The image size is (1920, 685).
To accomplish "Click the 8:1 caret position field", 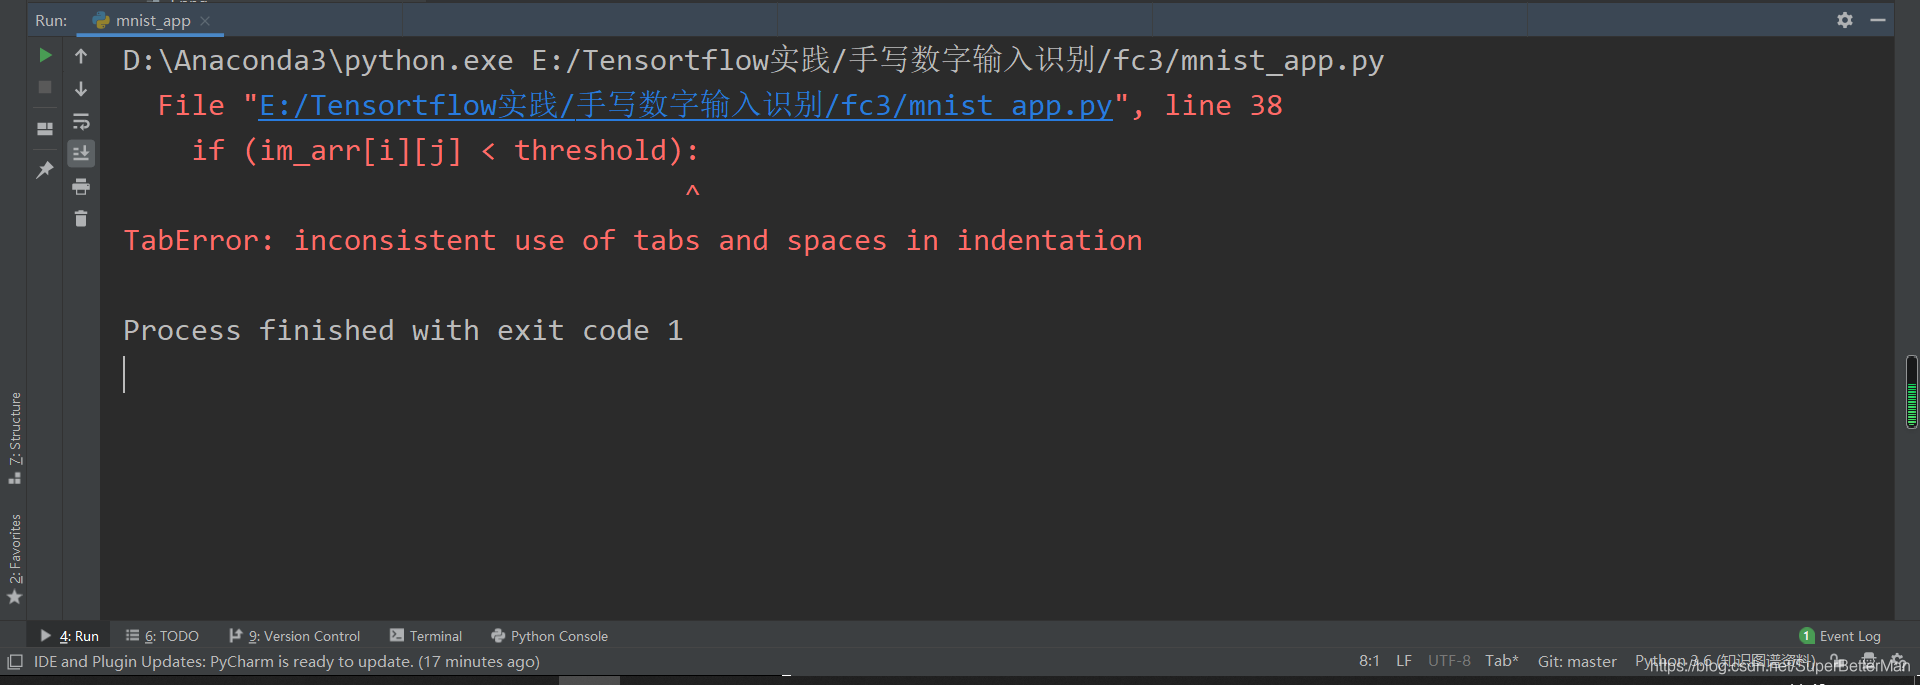I will click(x=1369, y=660).
